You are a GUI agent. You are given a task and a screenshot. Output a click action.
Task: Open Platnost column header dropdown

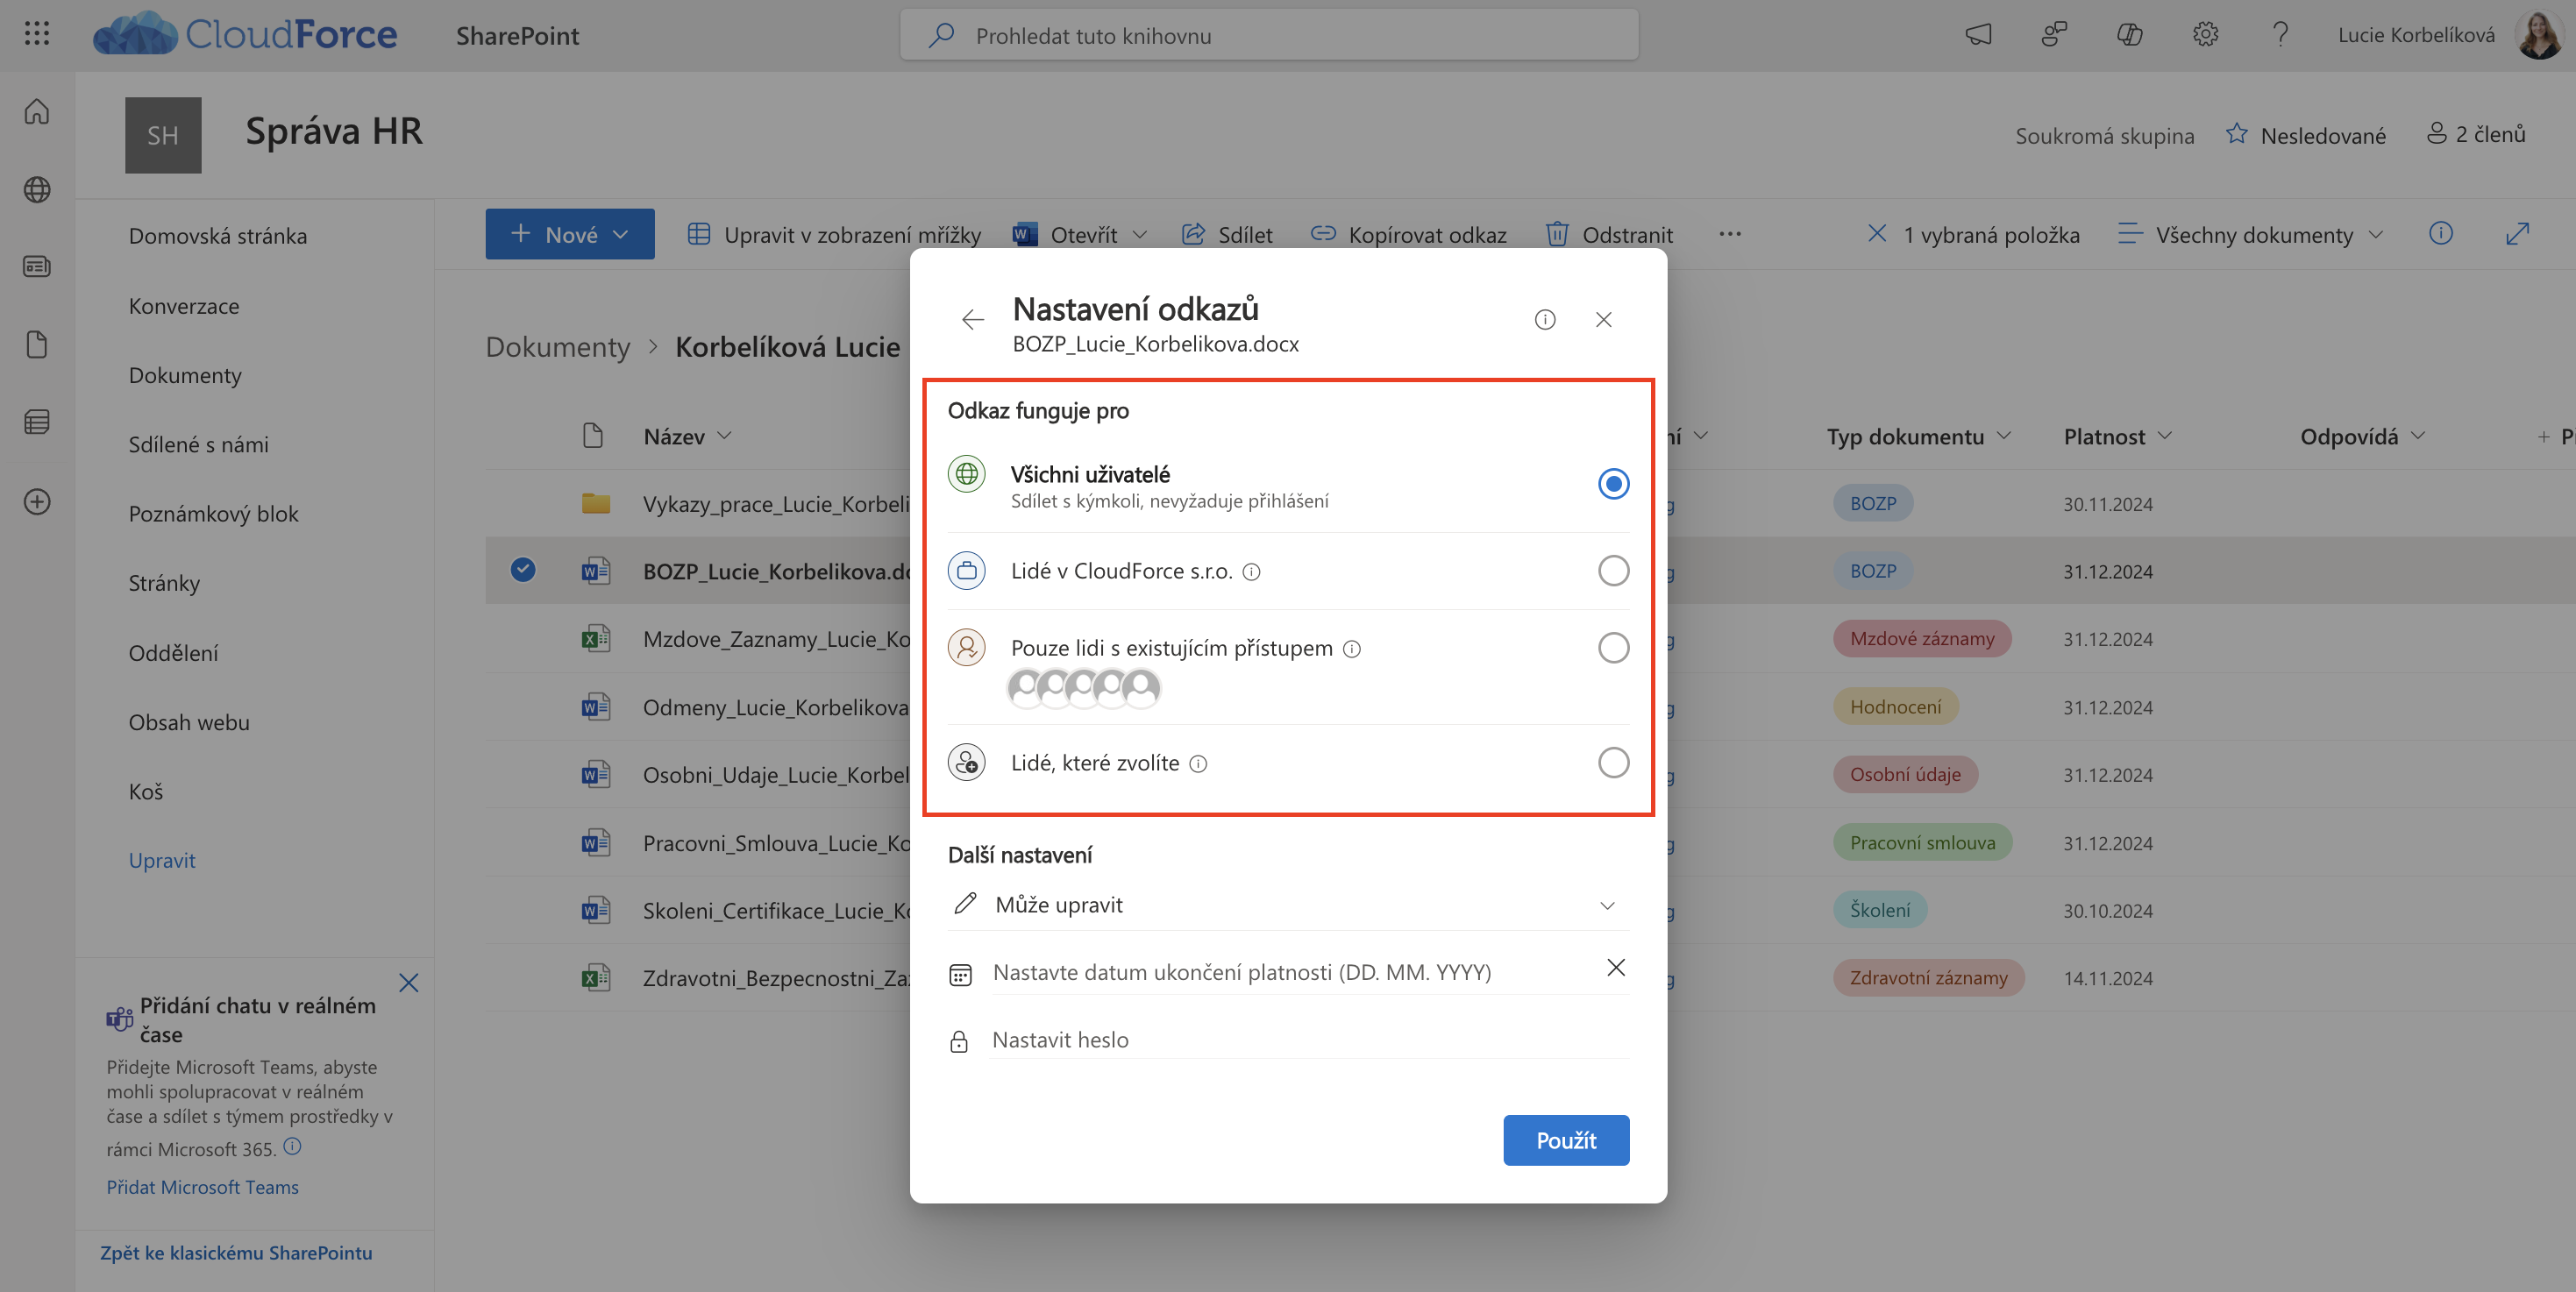[x=2117, y=436]
